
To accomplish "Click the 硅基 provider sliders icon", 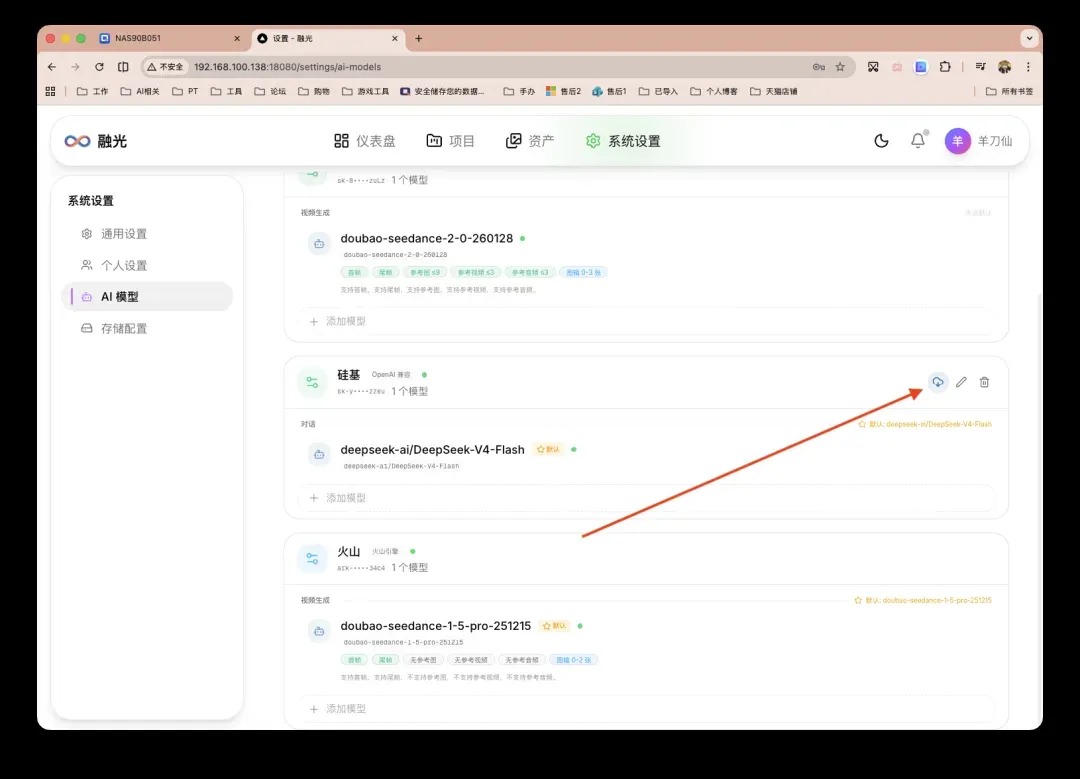I will pyautogui.click(x=312, y=382).
